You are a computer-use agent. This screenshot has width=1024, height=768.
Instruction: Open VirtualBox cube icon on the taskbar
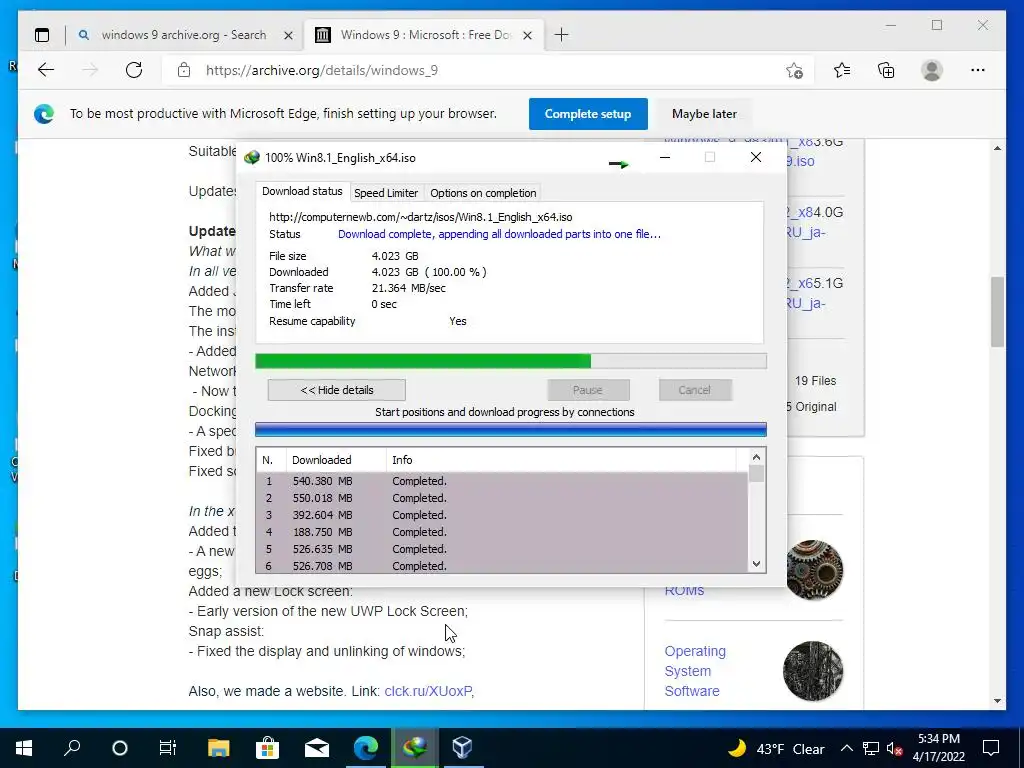pos(462,748)
